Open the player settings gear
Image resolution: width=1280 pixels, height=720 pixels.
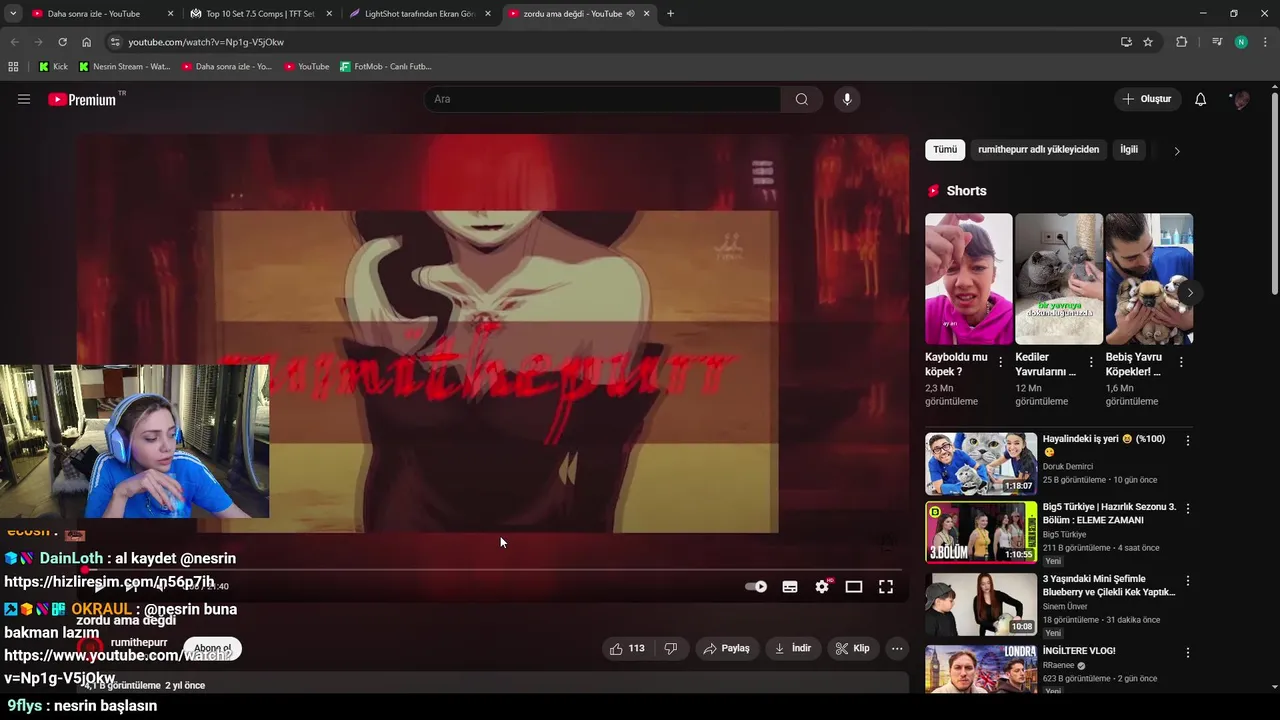822,587
